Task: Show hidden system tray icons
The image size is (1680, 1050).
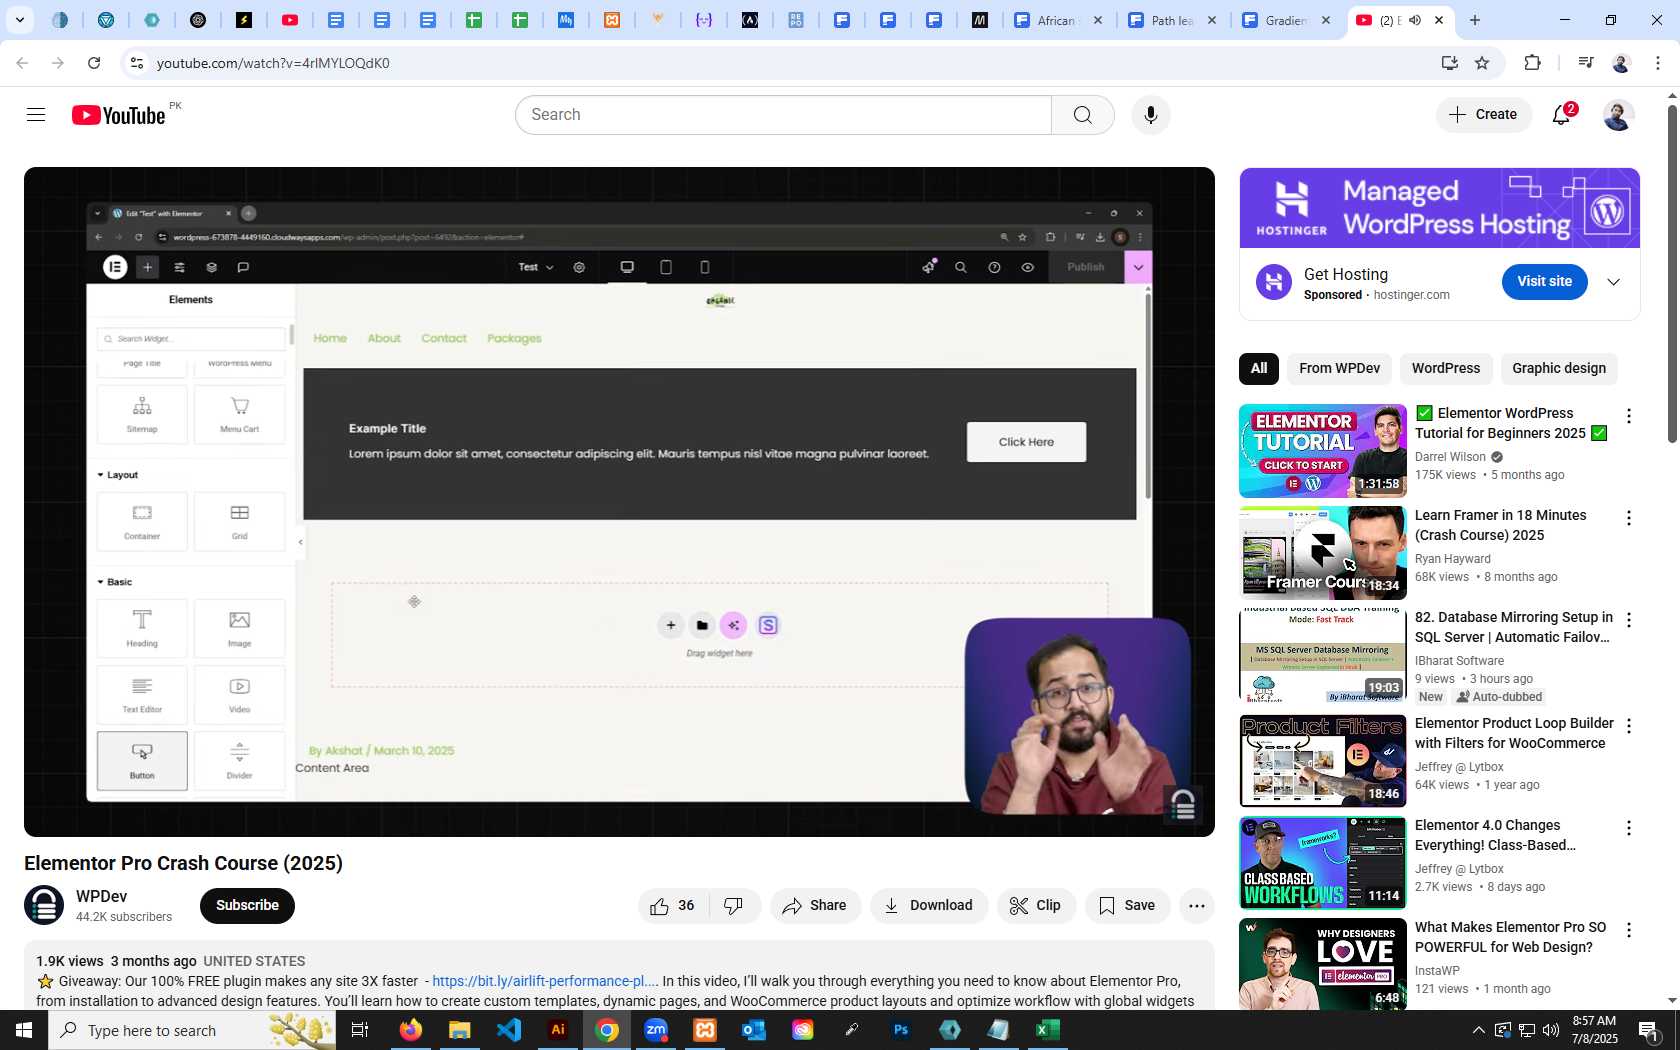Action: 1478,1030
